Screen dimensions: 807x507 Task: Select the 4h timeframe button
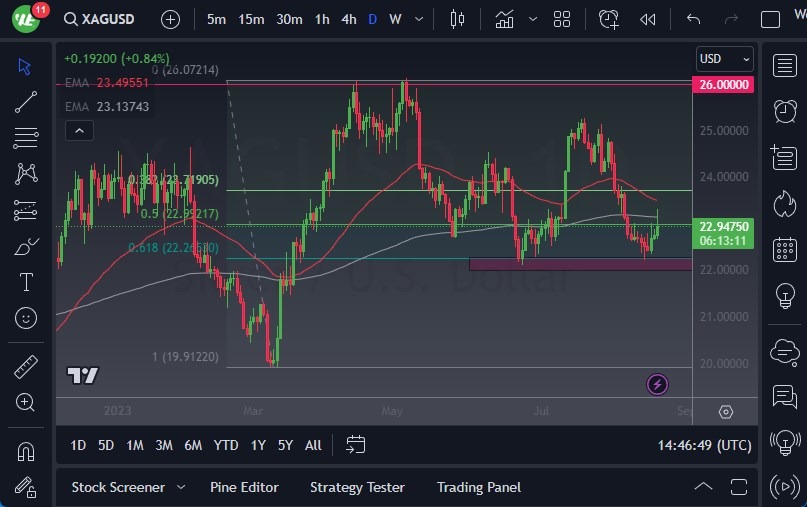pos(348,19)
